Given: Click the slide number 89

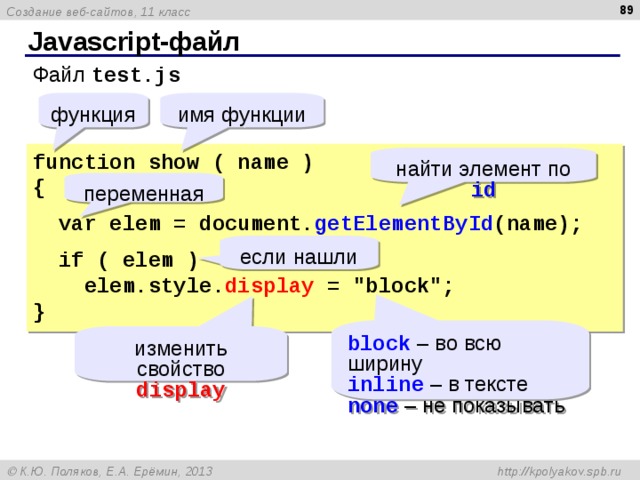Looking at the screenshot, I should pos(626,9).
